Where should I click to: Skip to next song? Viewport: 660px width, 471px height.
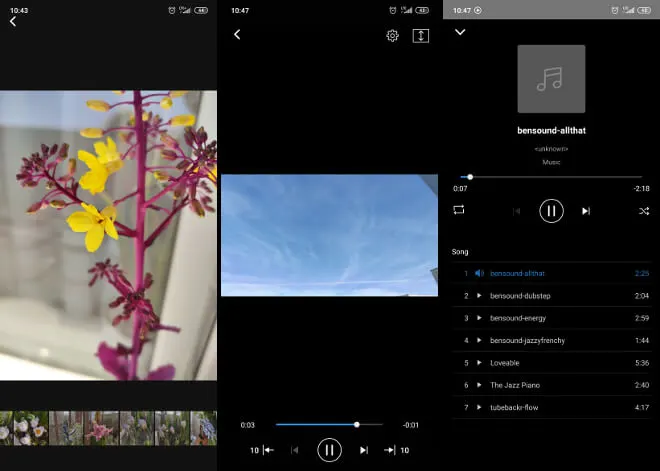click(586, 211)
